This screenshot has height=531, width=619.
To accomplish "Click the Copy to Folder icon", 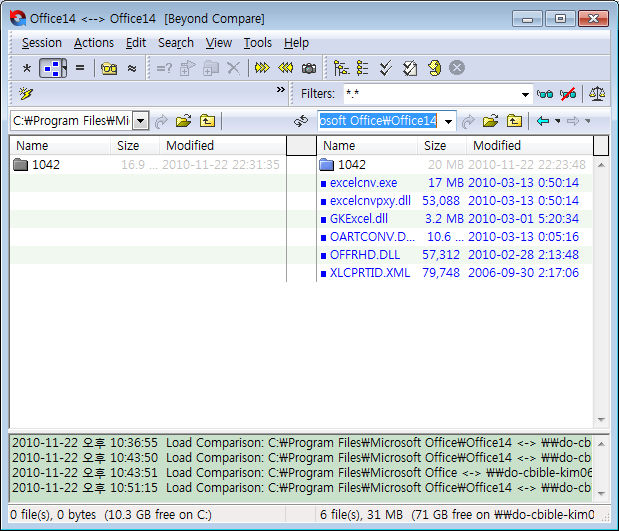I will (188, 68).
